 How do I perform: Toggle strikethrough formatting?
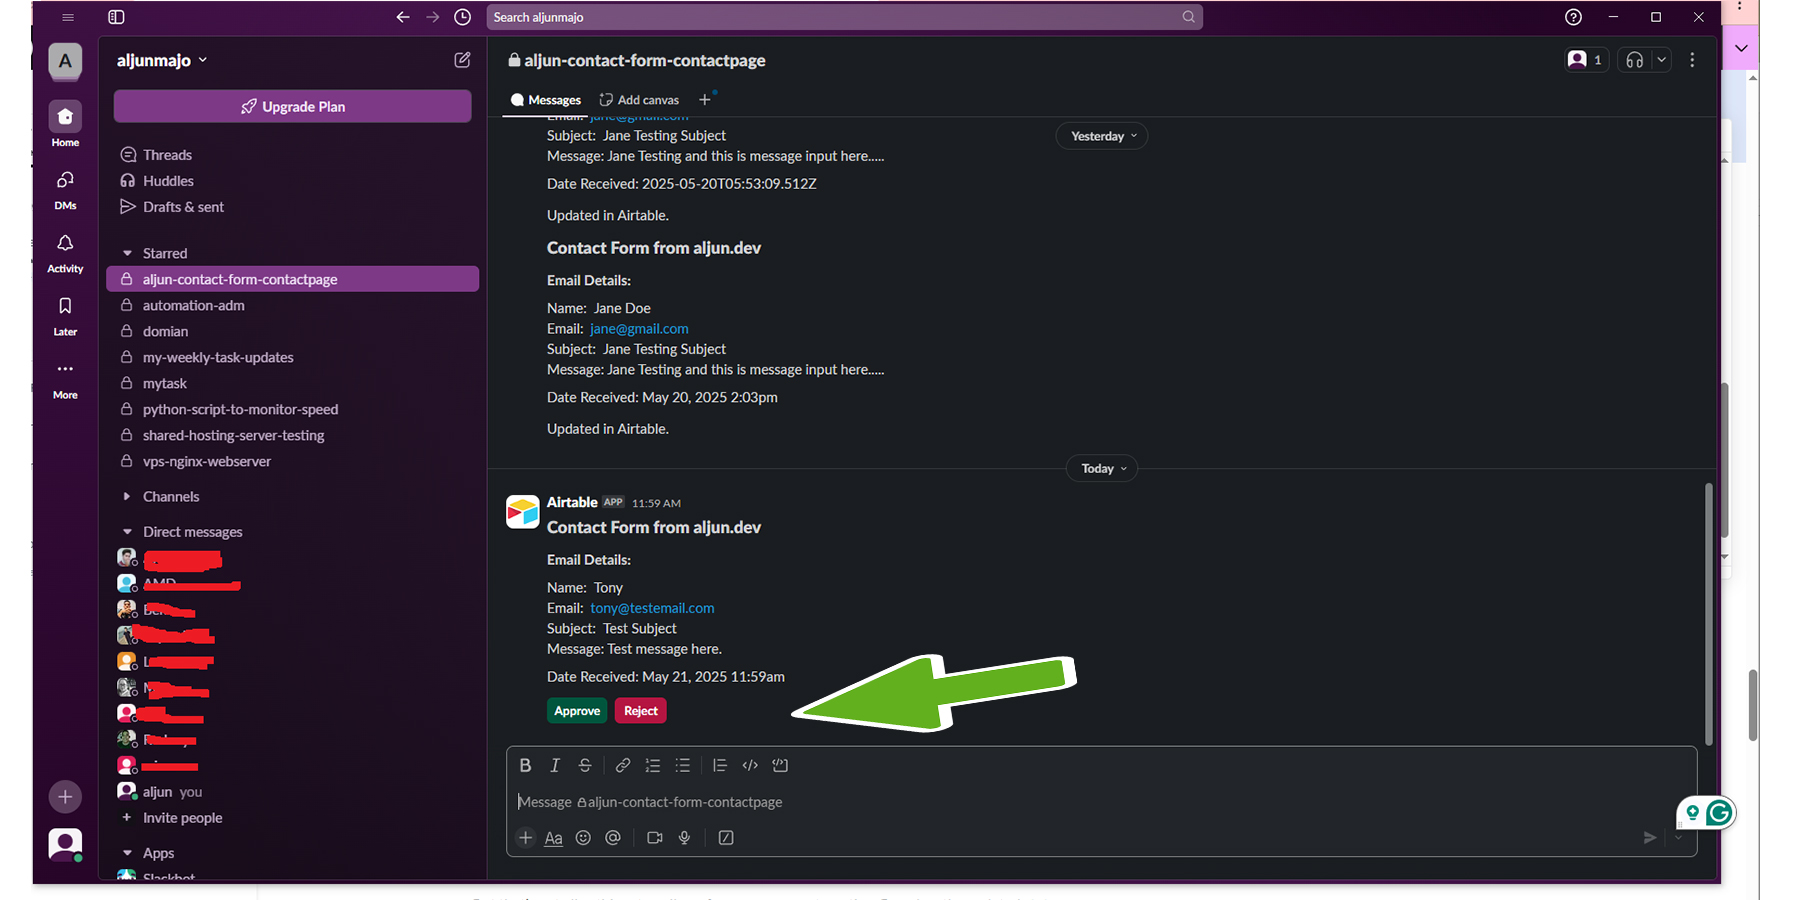click(x=585, y=765)
